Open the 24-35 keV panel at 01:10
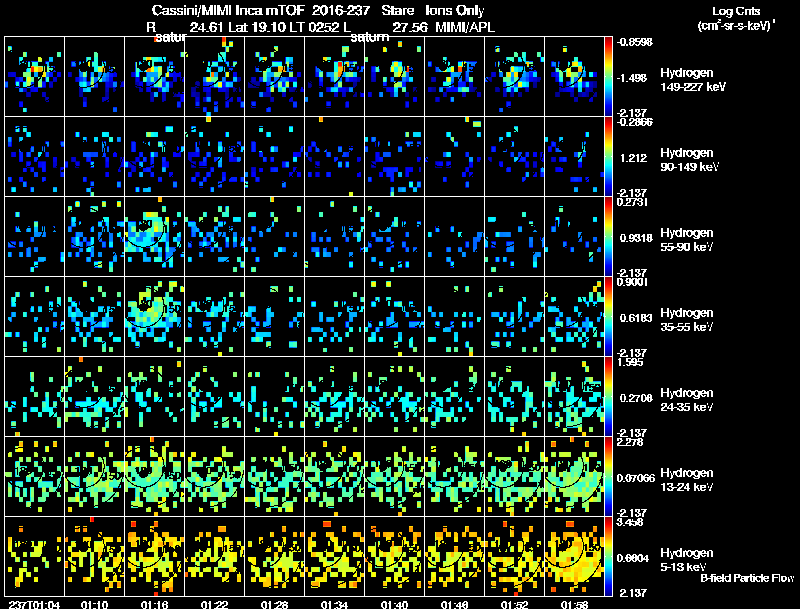800x609 pixels. click(x=94, y=396)
